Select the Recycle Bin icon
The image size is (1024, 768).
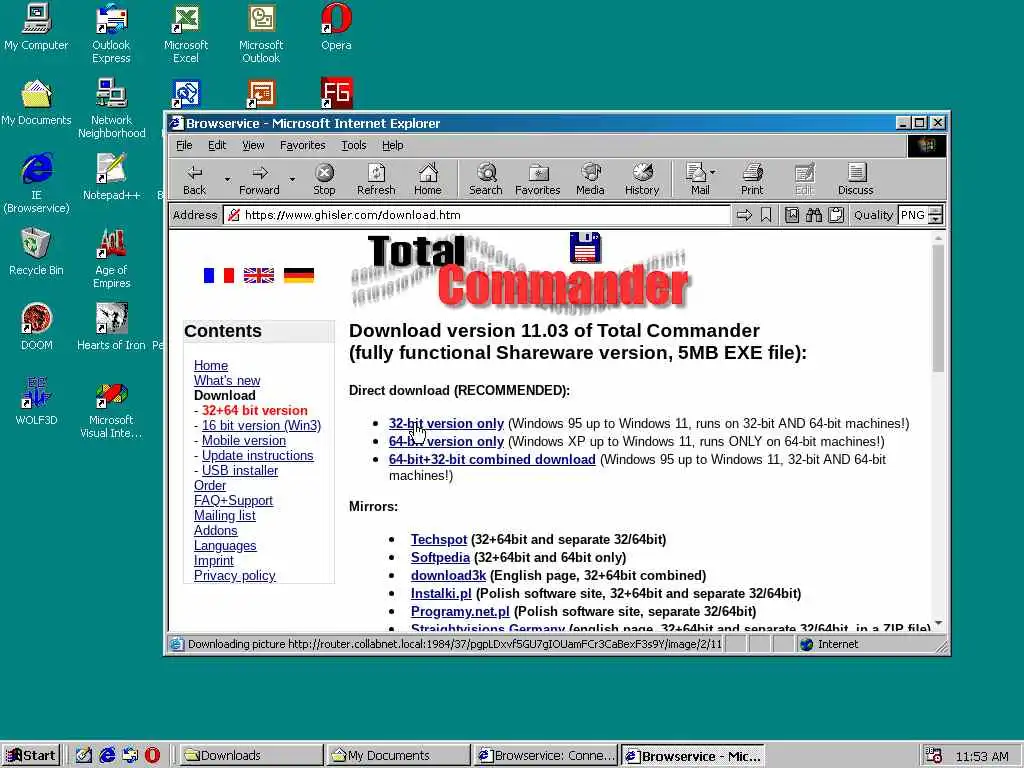point(37,251)
